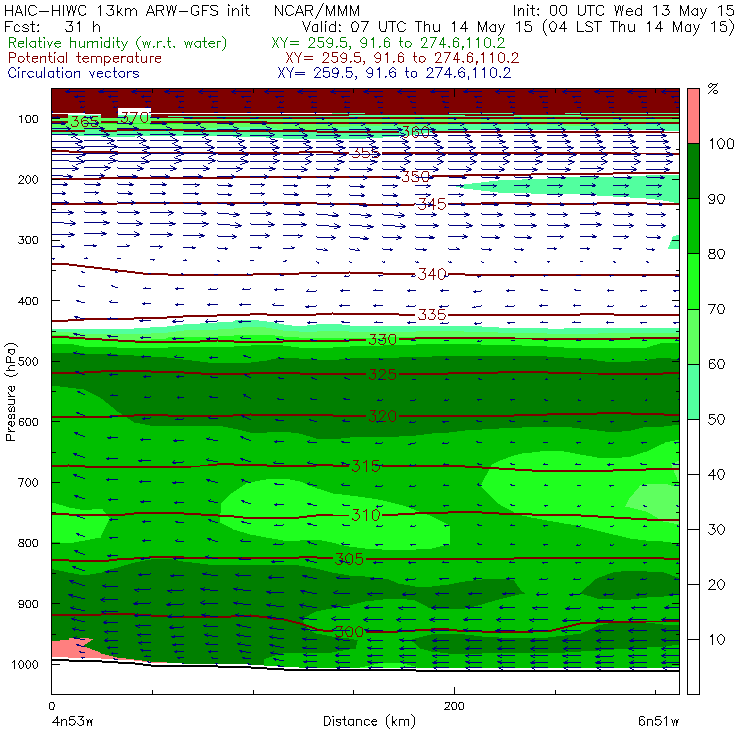
Task: Click the blue XY coordinates text for vectors
Action: tap(394, 73)
